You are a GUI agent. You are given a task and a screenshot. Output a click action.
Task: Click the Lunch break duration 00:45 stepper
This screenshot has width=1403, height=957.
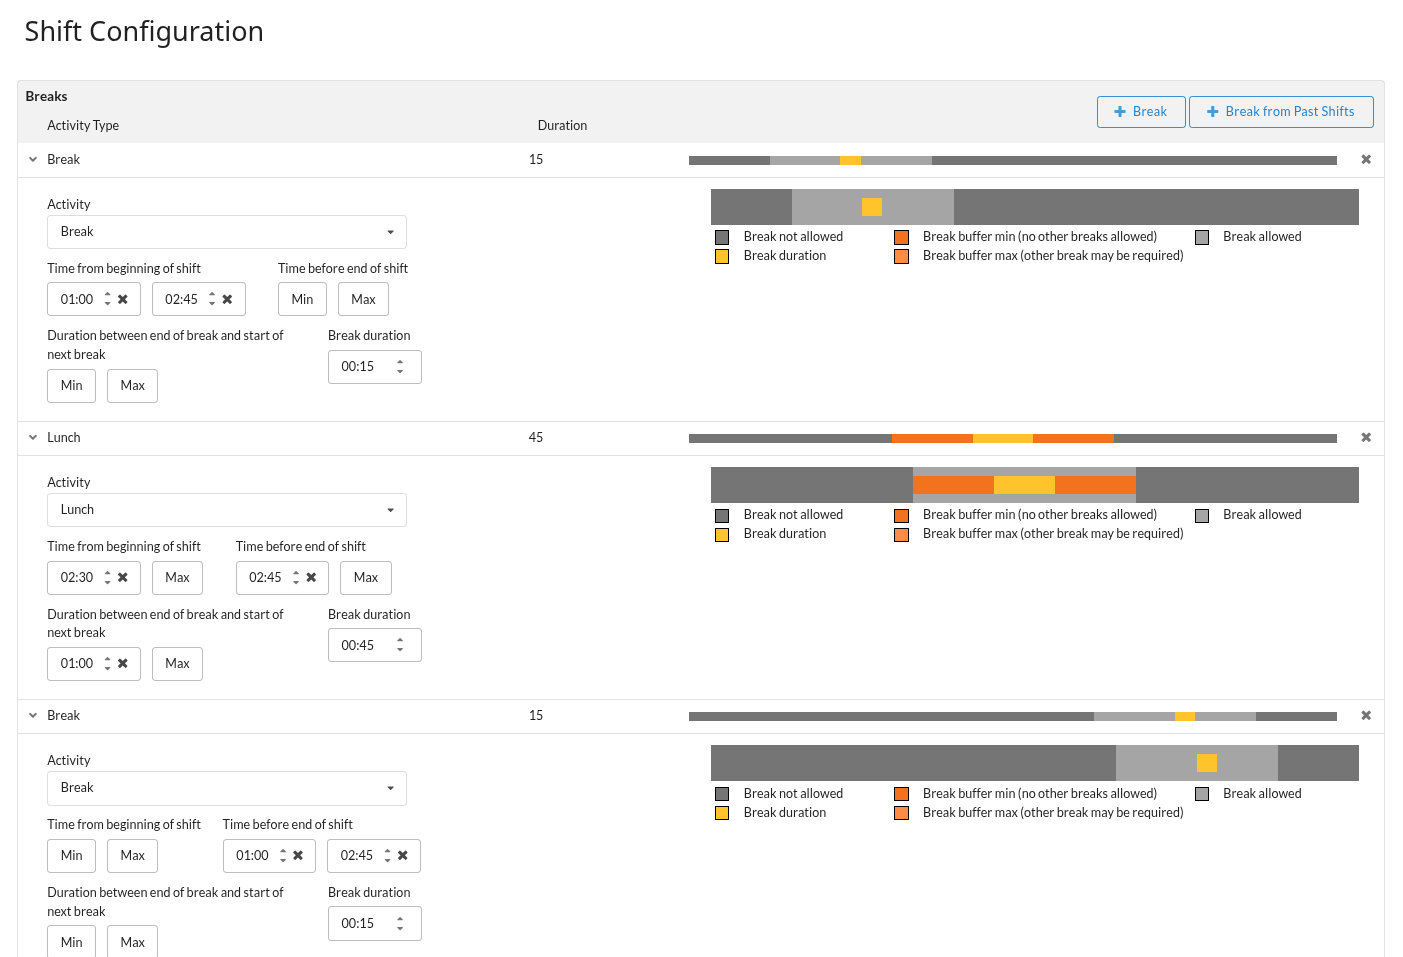click(x=400, y=646)
